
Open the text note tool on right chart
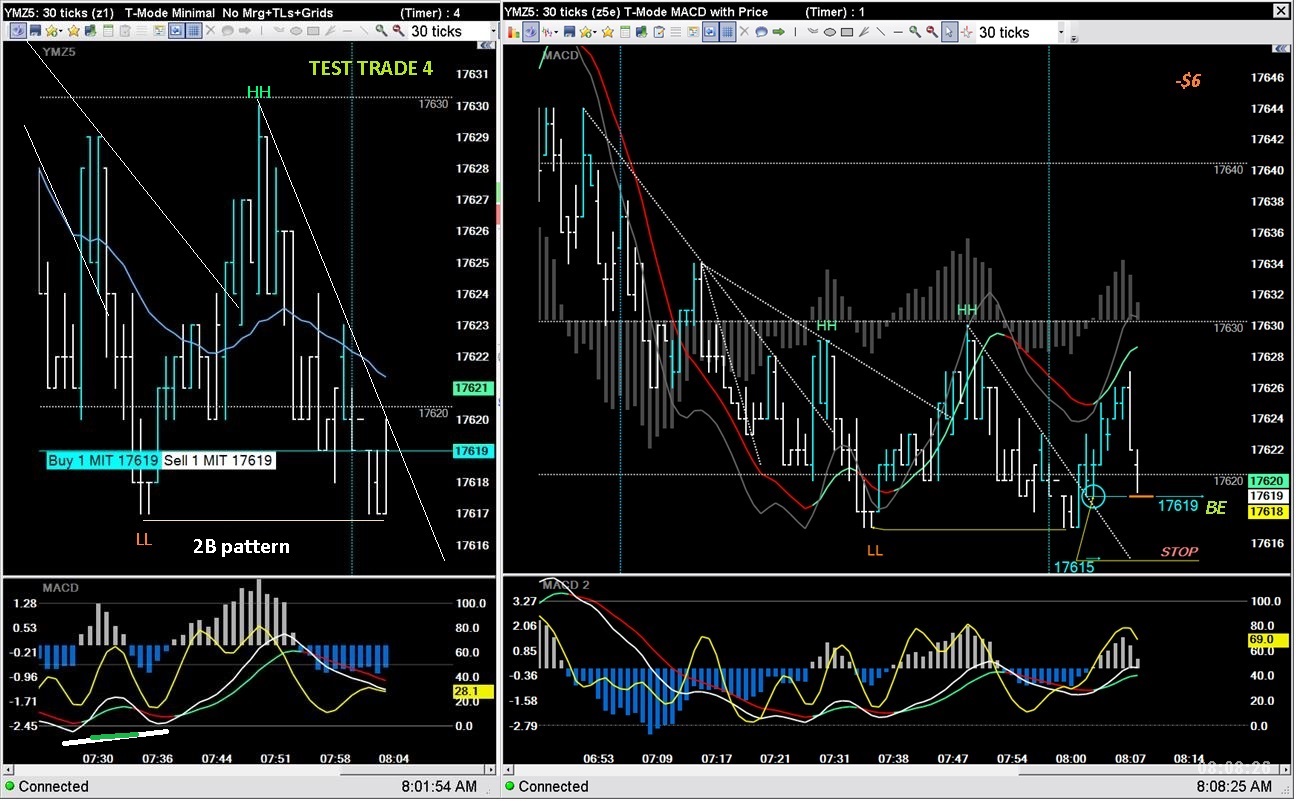click(762, 32)
